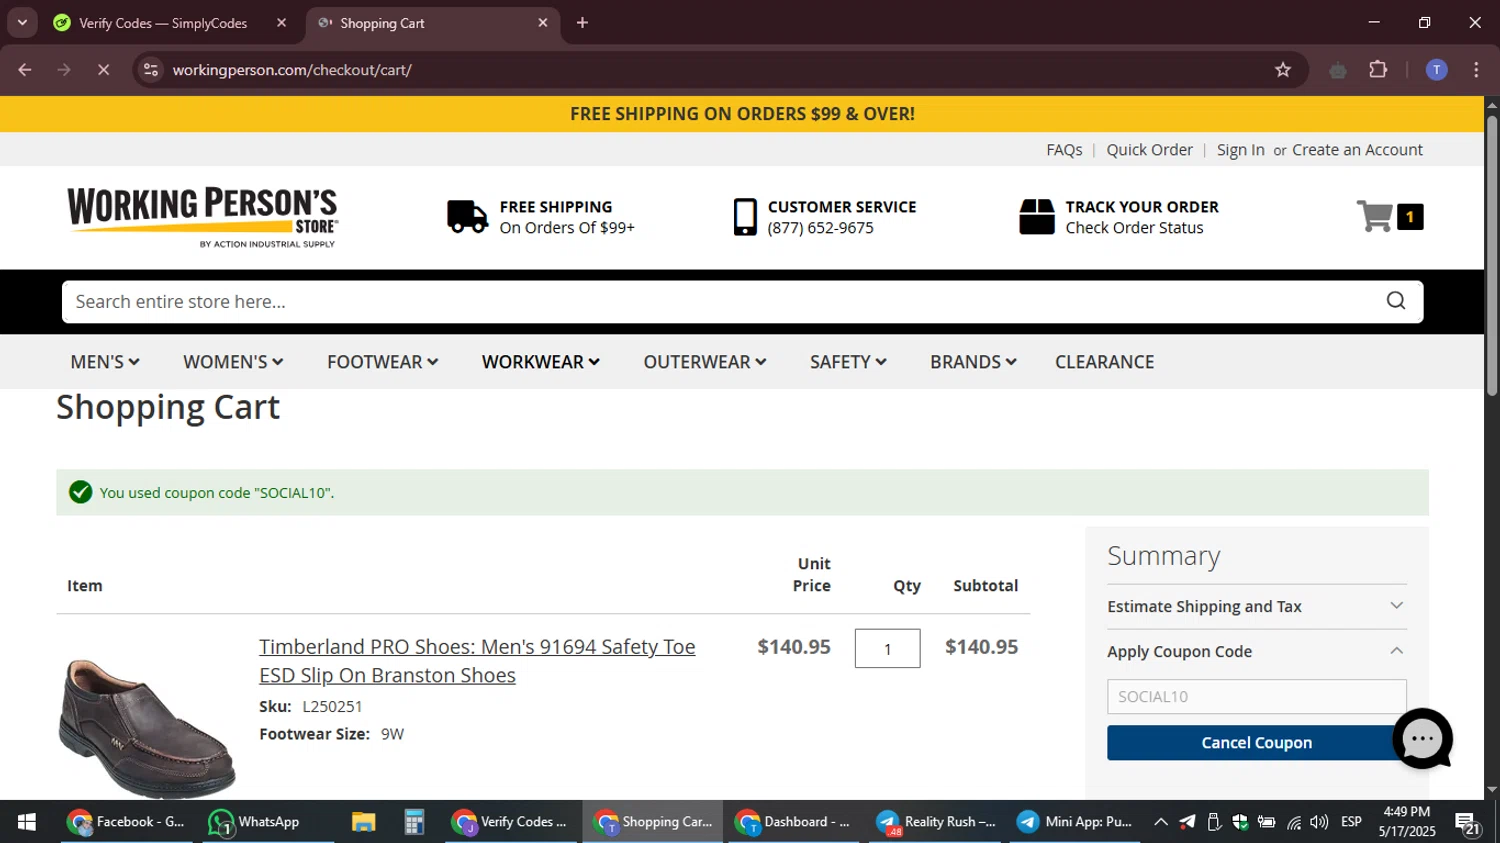Click the free shipping truck icon
The width and height of the screenshot is (1500, 843).
[467, 216]
